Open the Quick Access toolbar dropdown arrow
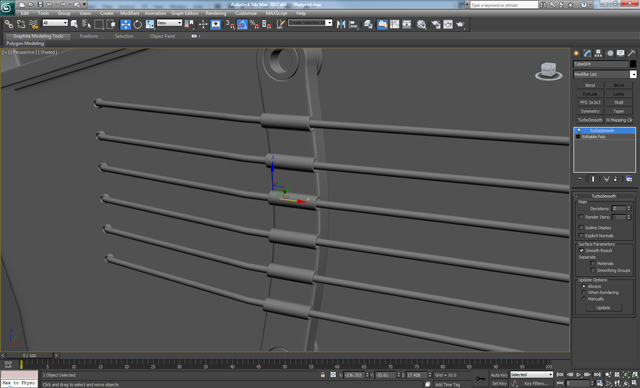Viewport: 640px width, 388px height. click(84, 4)
